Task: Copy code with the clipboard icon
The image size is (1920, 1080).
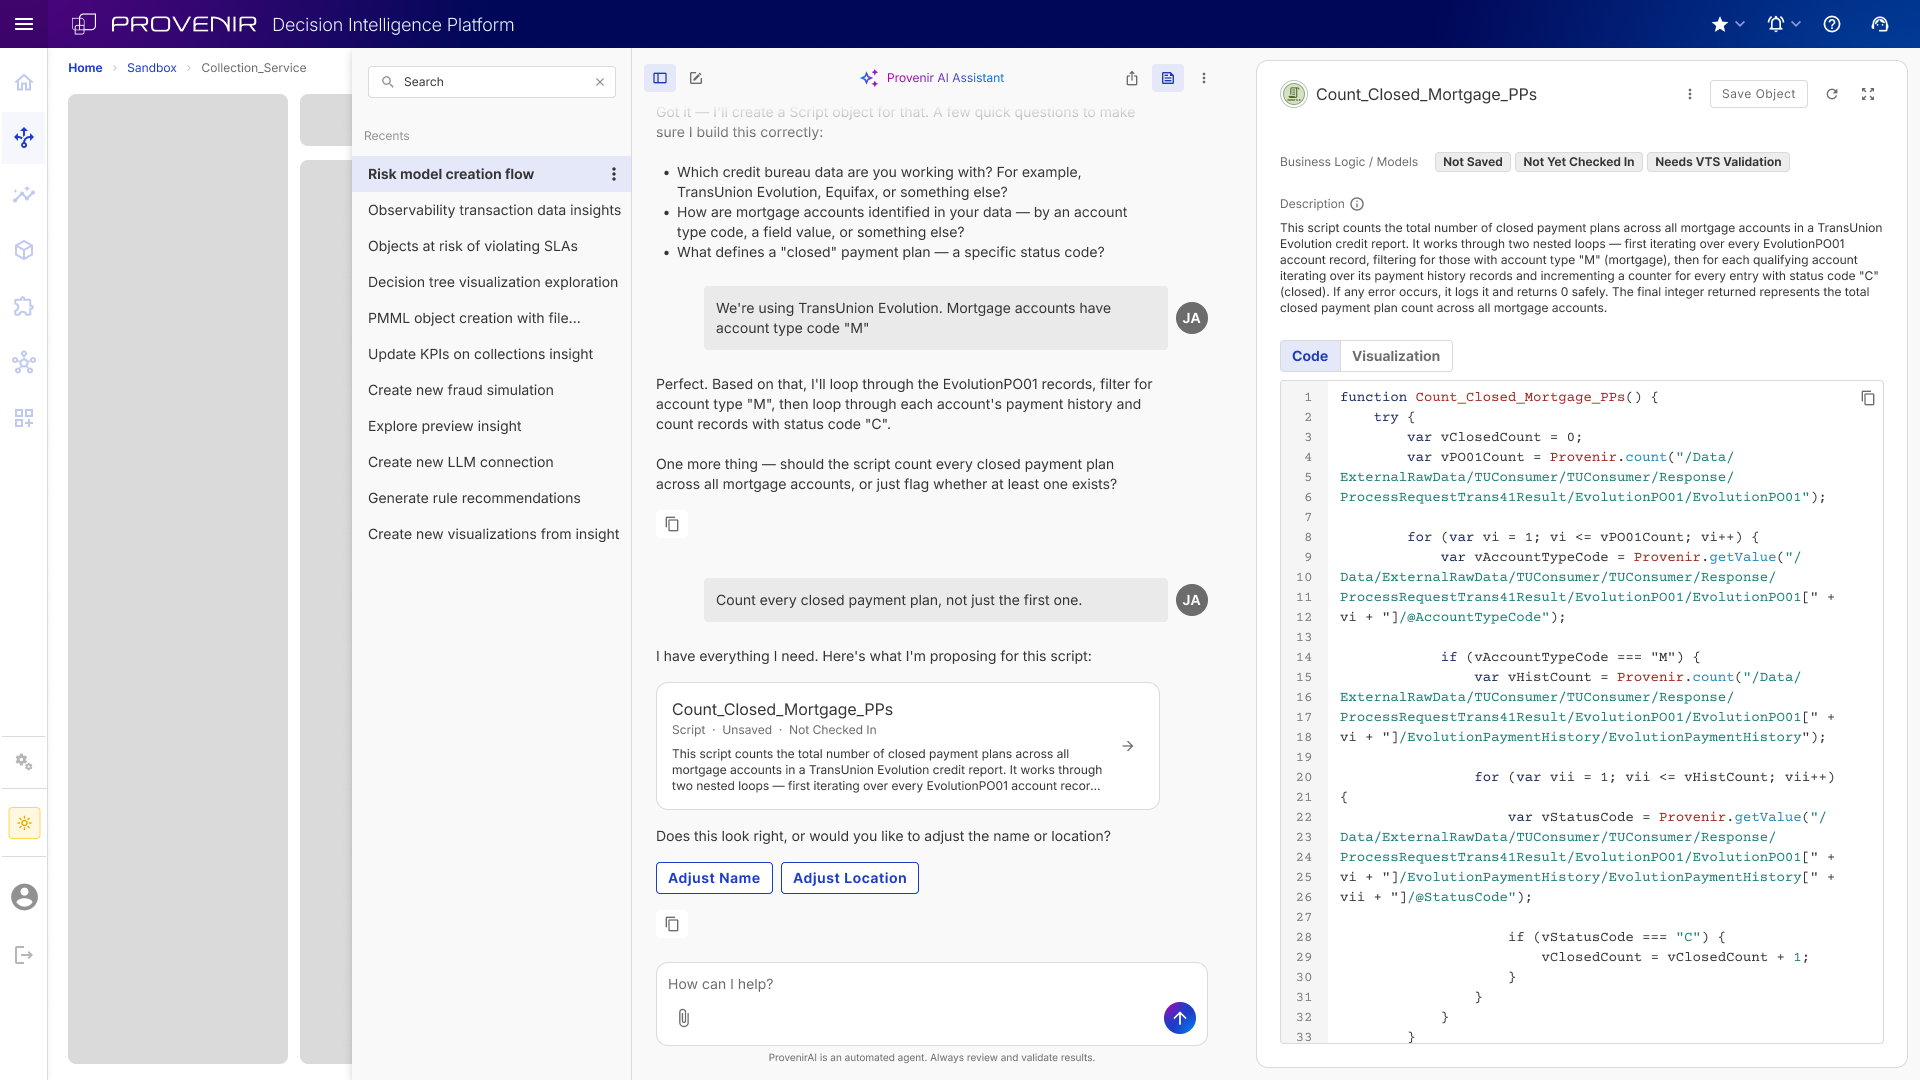Action: pos(1867,398)
